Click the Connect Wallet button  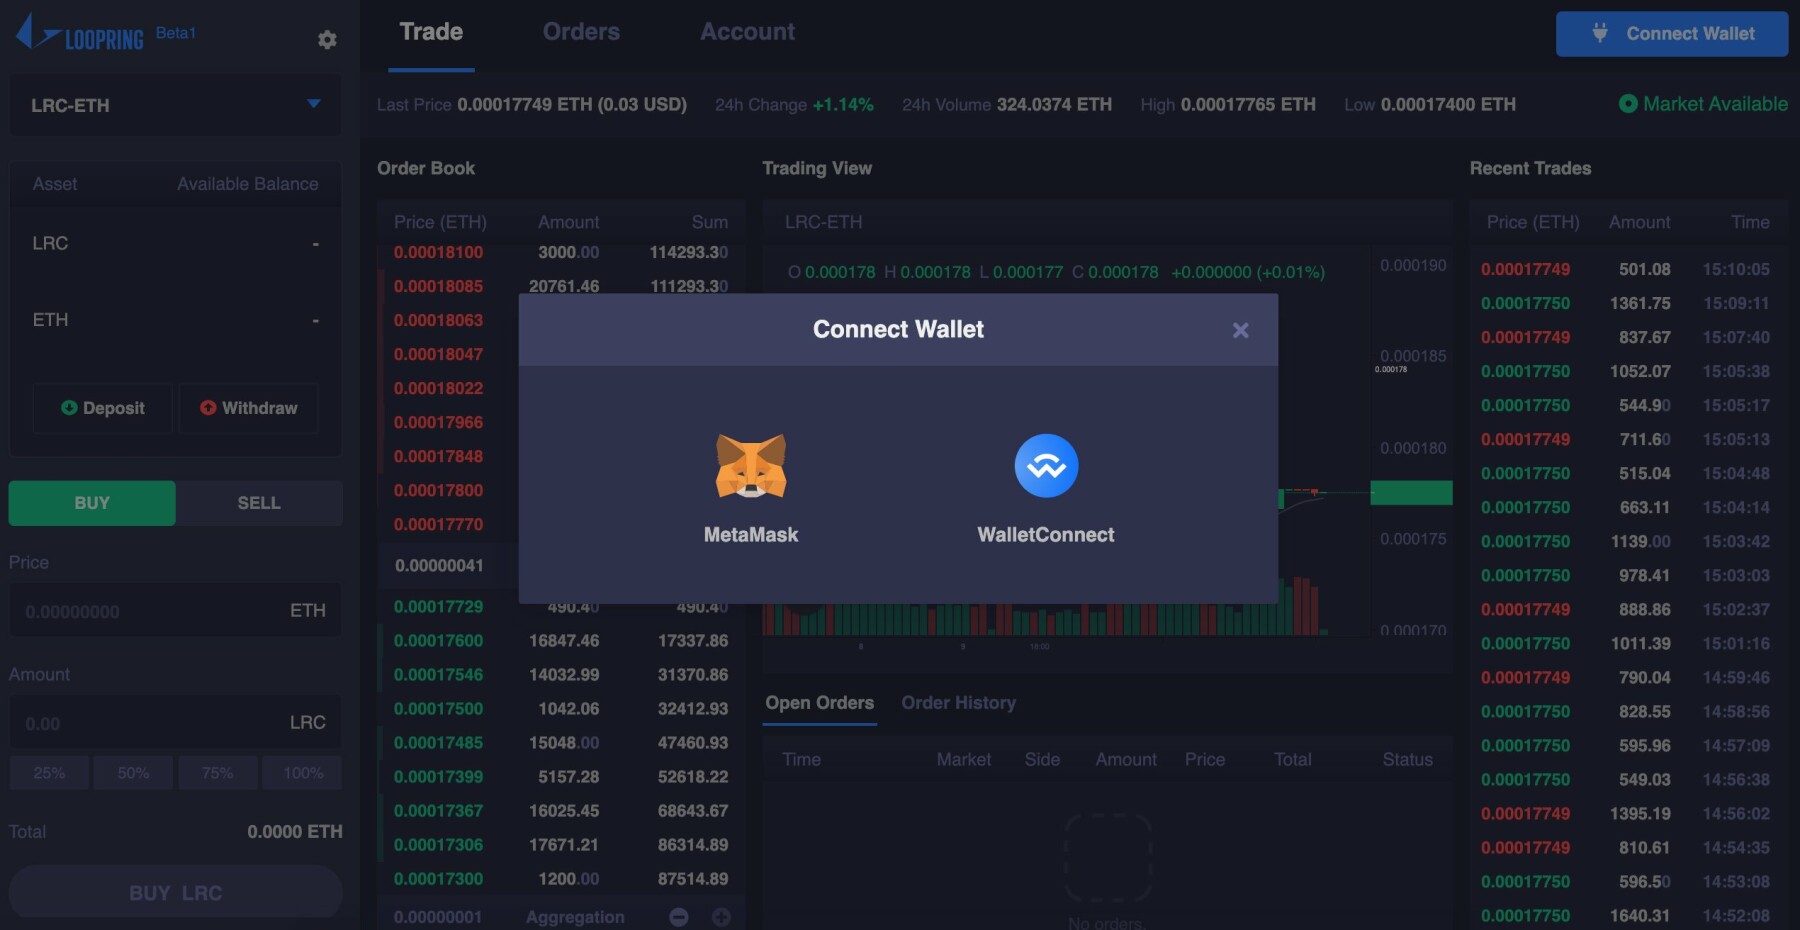pyautogui.click(x=1671, y=33)
